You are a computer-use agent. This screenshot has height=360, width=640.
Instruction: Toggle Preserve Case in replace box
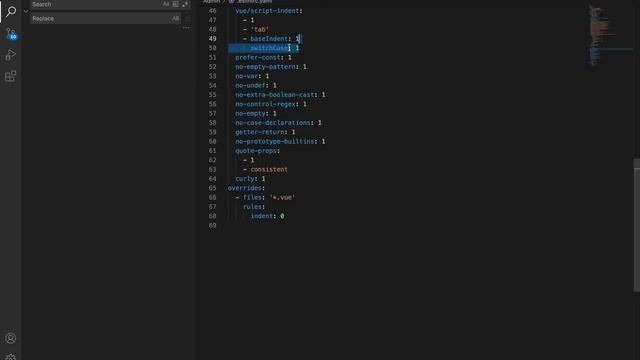(175, 18)
